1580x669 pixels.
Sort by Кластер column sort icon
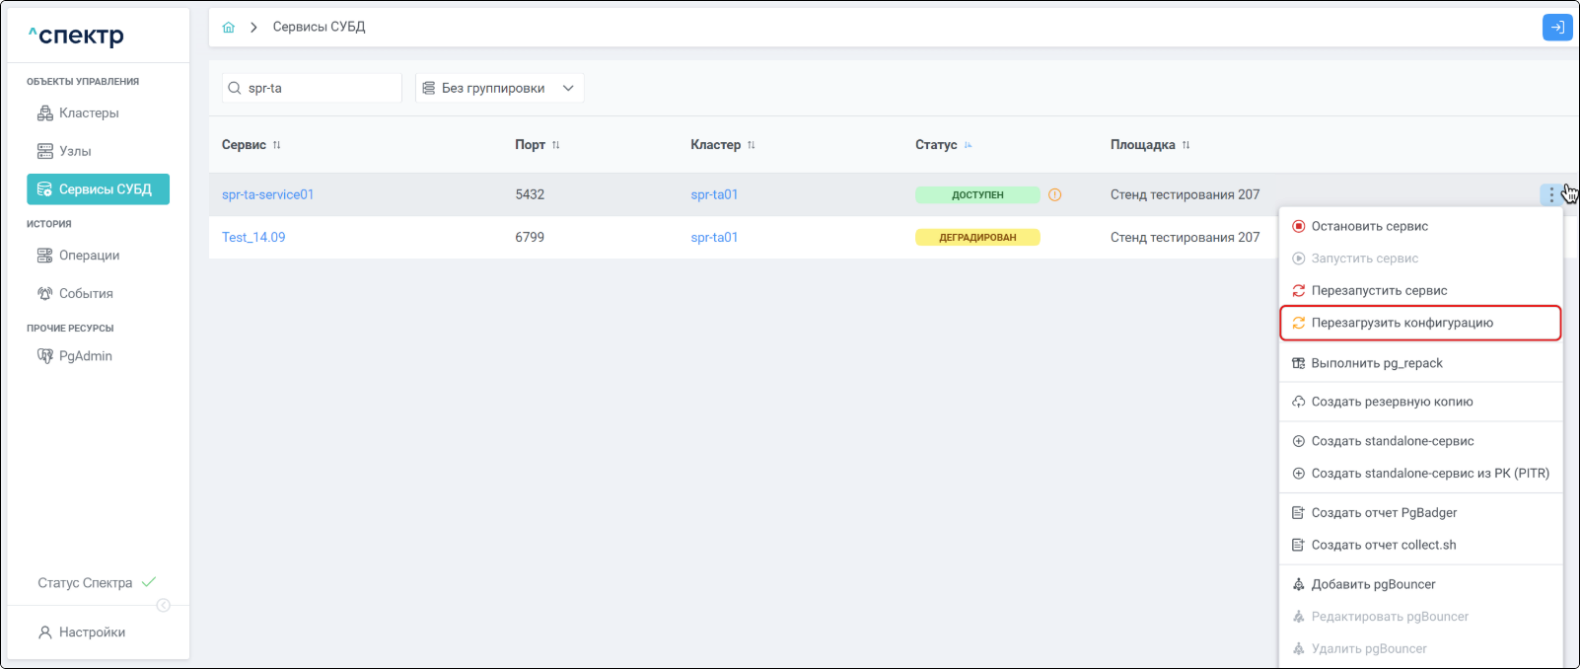751,145
